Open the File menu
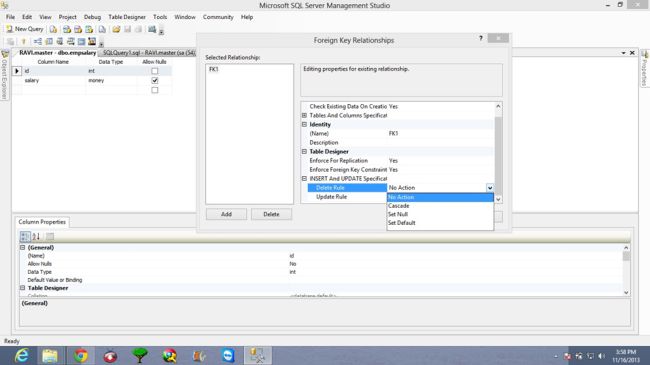650x365 pixels. (x=10, y=17)
